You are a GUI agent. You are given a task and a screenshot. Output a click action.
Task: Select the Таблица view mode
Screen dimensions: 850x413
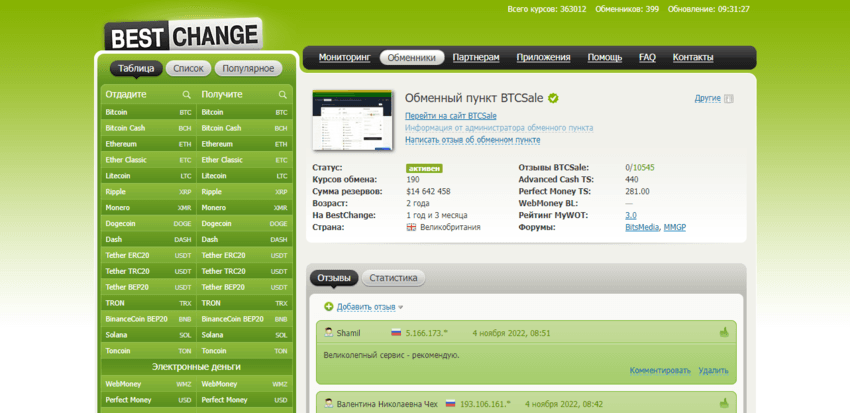[135, 68]
